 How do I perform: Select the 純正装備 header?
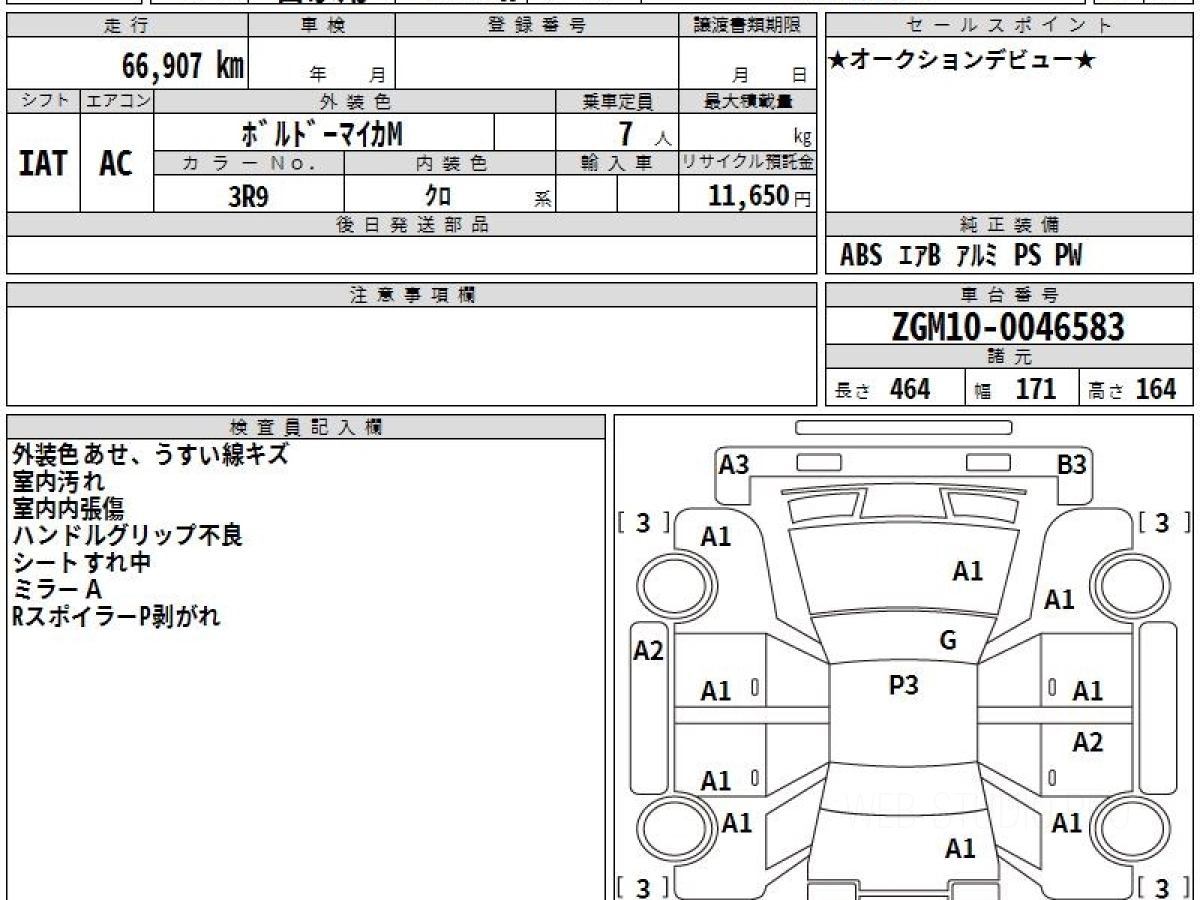pos(1010,225)
